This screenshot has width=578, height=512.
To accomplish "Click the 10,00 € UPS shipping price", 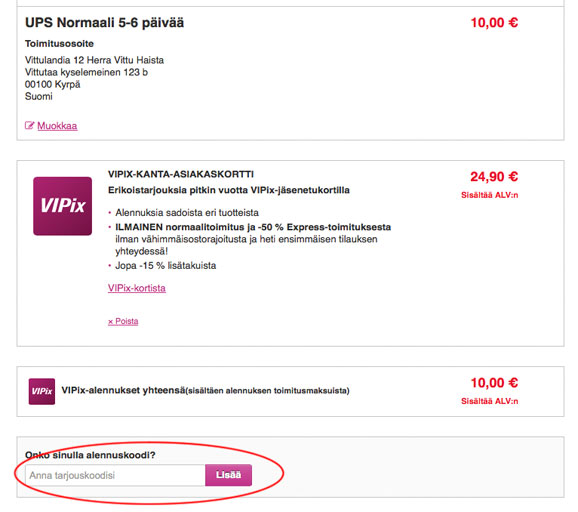I will (x=494, y=23).
